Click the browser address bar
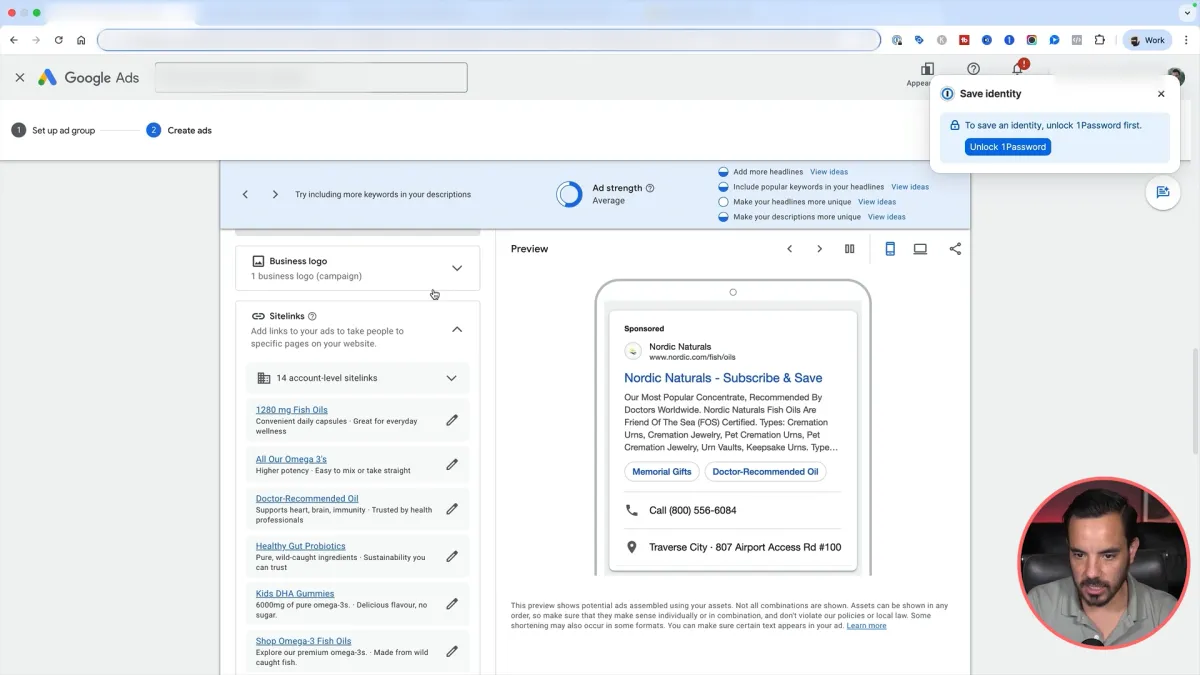The image size is (1200, 675). 489,40
